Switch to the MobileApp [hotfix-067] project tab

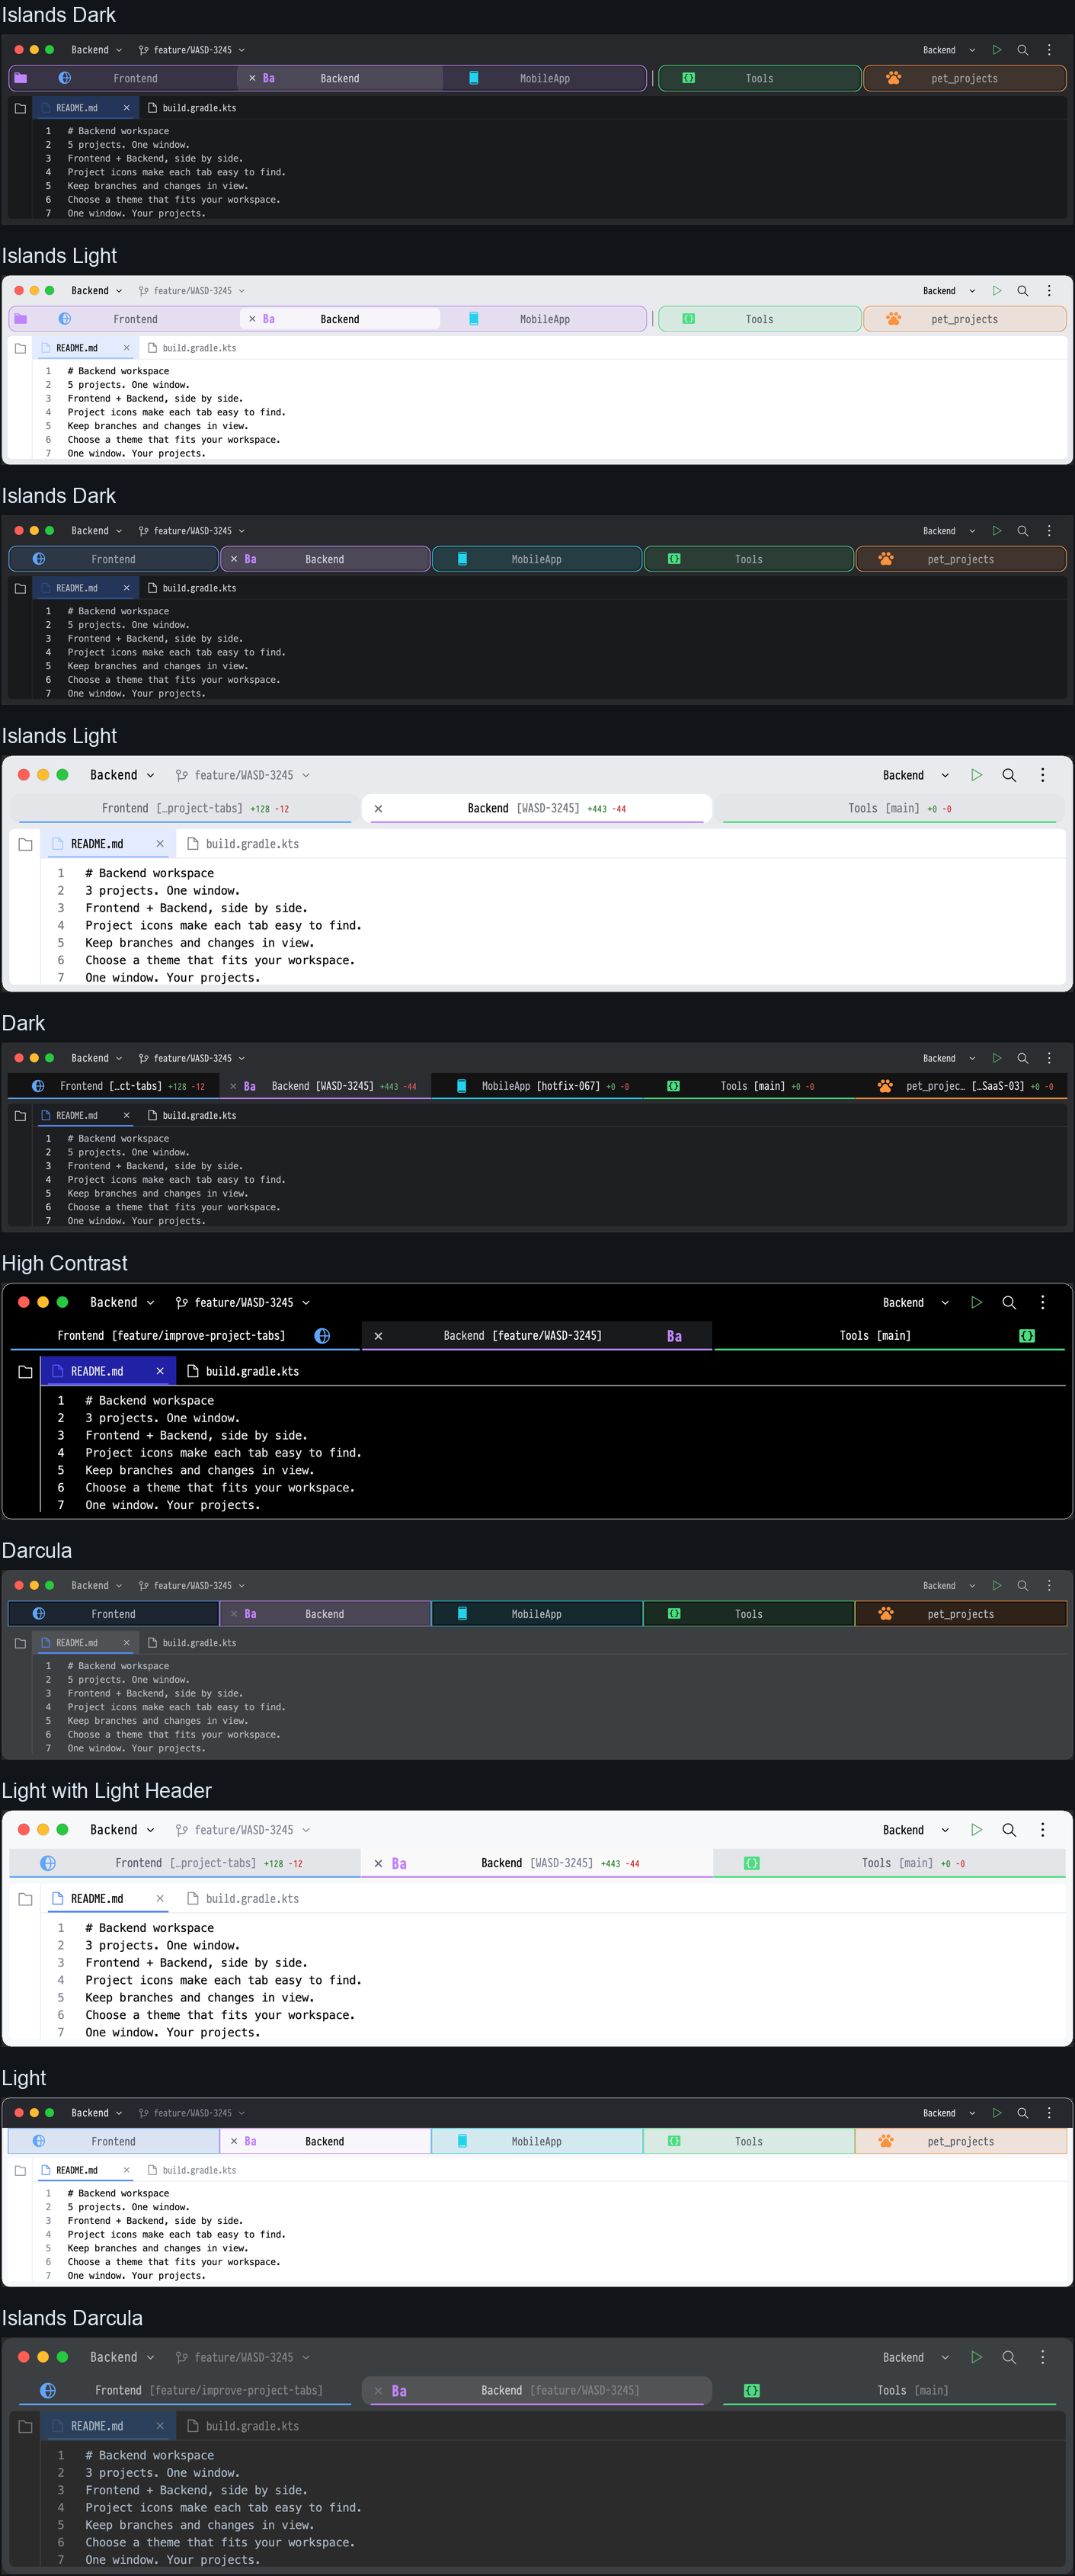pos(537,1086)
